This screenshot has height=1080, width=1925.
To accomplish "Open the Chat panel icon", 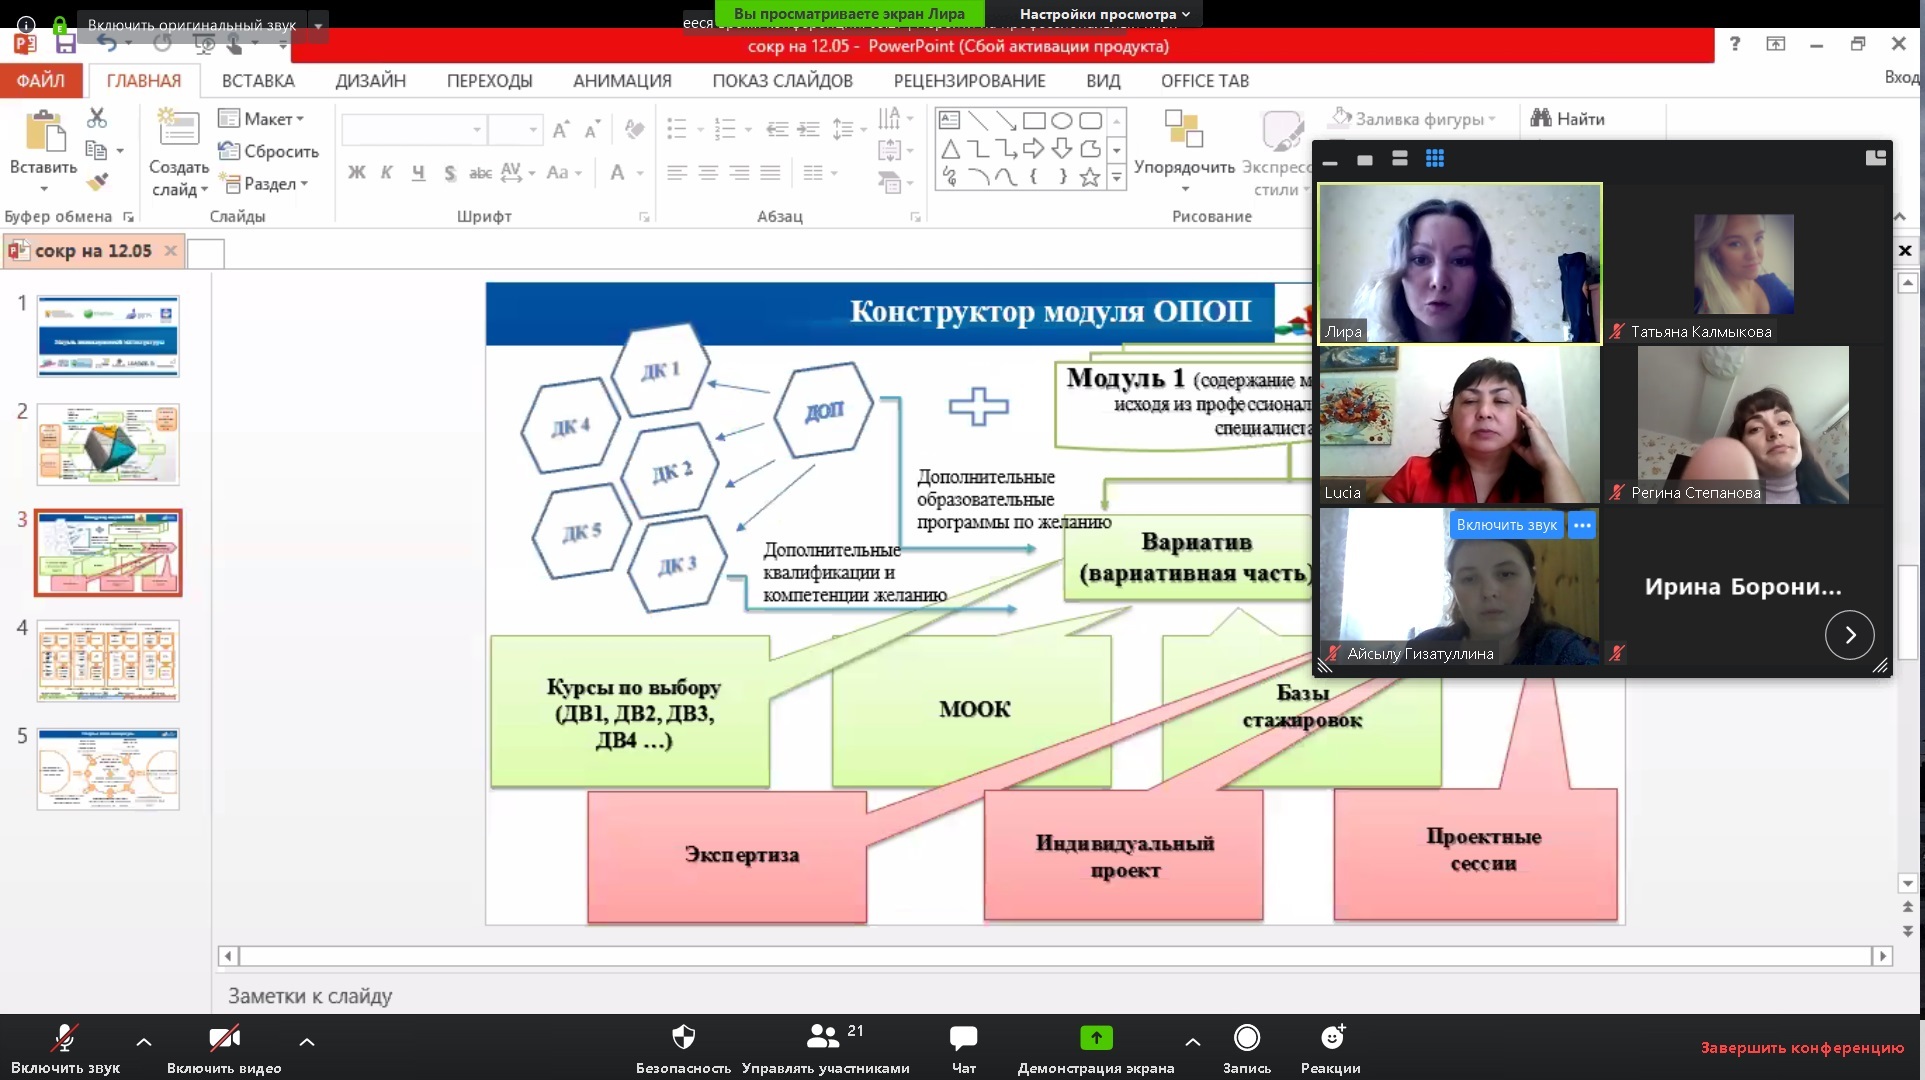I will (x=963, y=1038).
